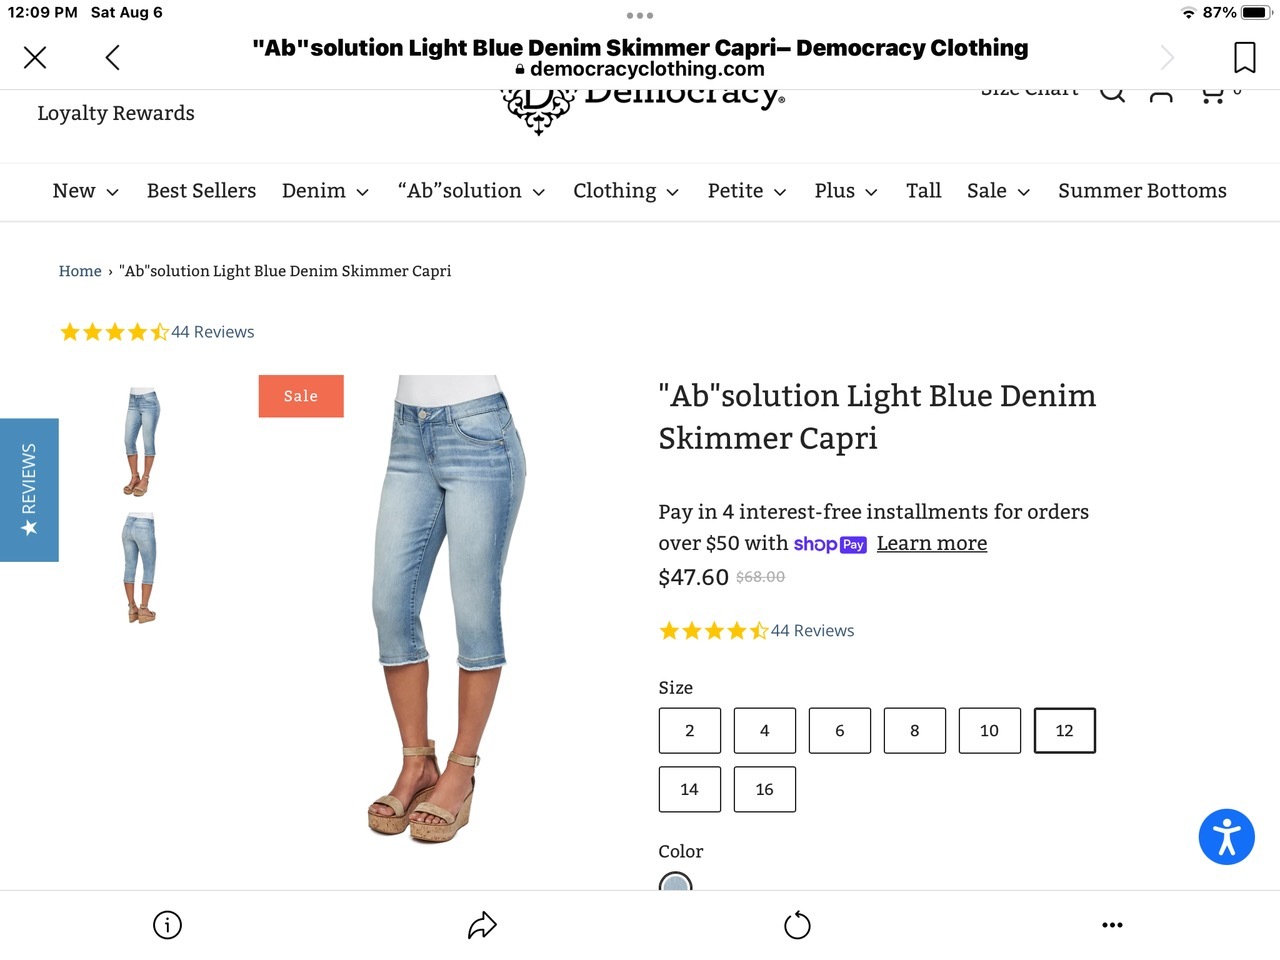
Task: Open the Summer Bottoms category
Action: pyautogui.click(x=1142, y=191)
